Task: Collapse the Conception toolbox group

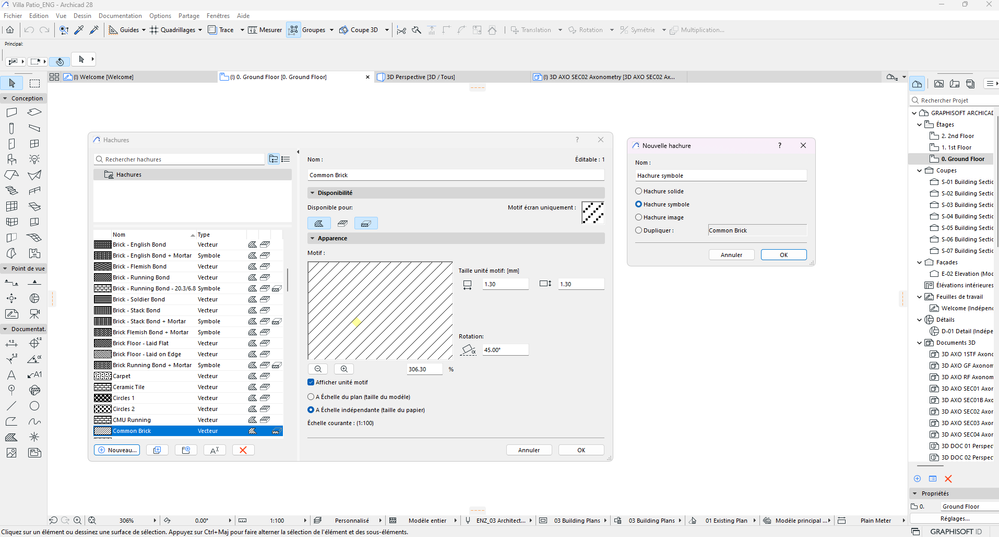Action: click(5, 99)
